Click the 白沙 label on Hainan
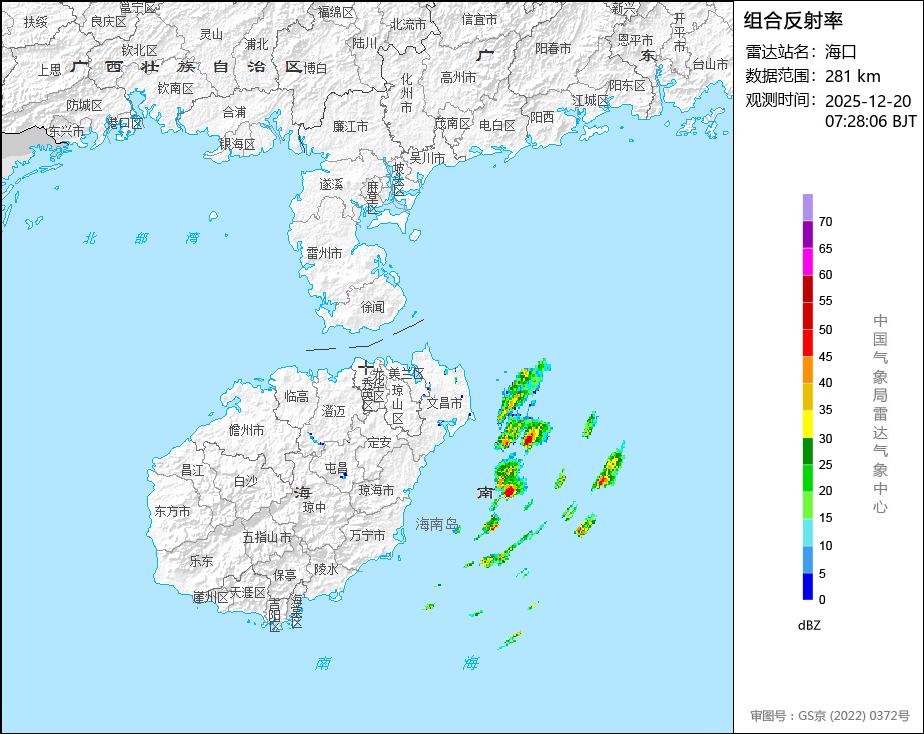The image size is (924, 734). (x=246, y=481)
